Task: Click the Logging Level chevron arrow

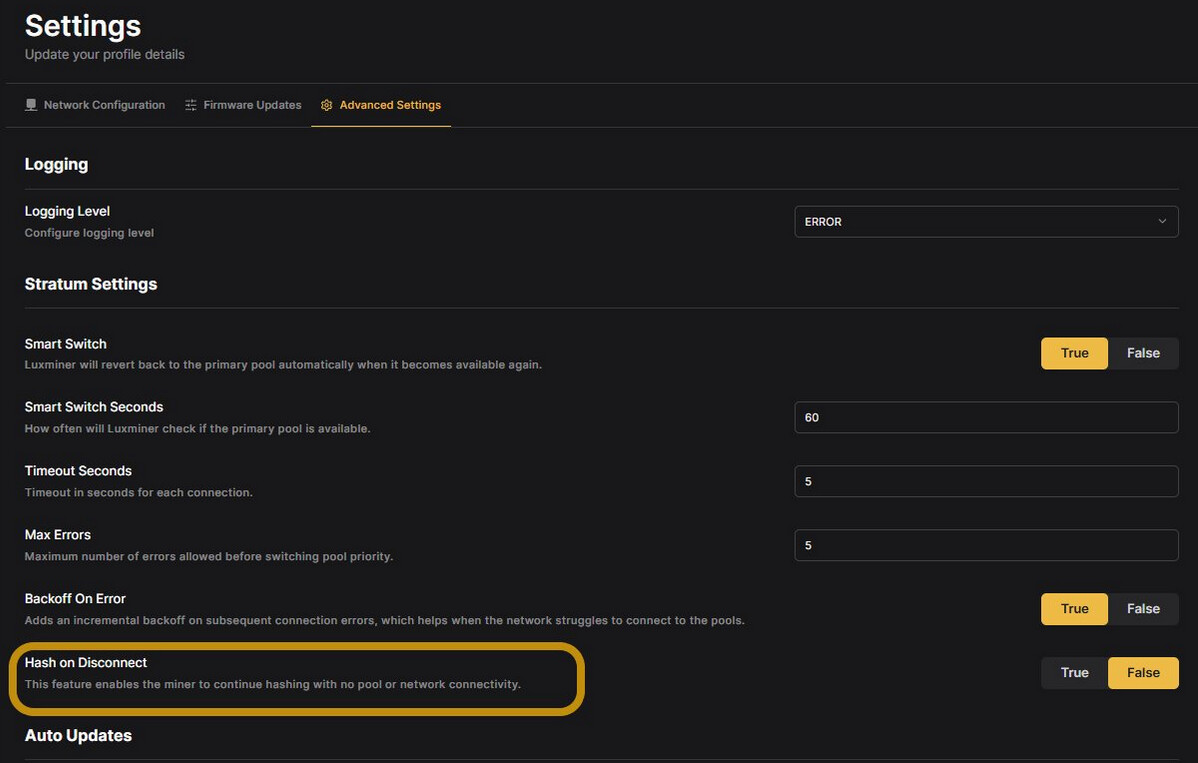Action: 1161,221
